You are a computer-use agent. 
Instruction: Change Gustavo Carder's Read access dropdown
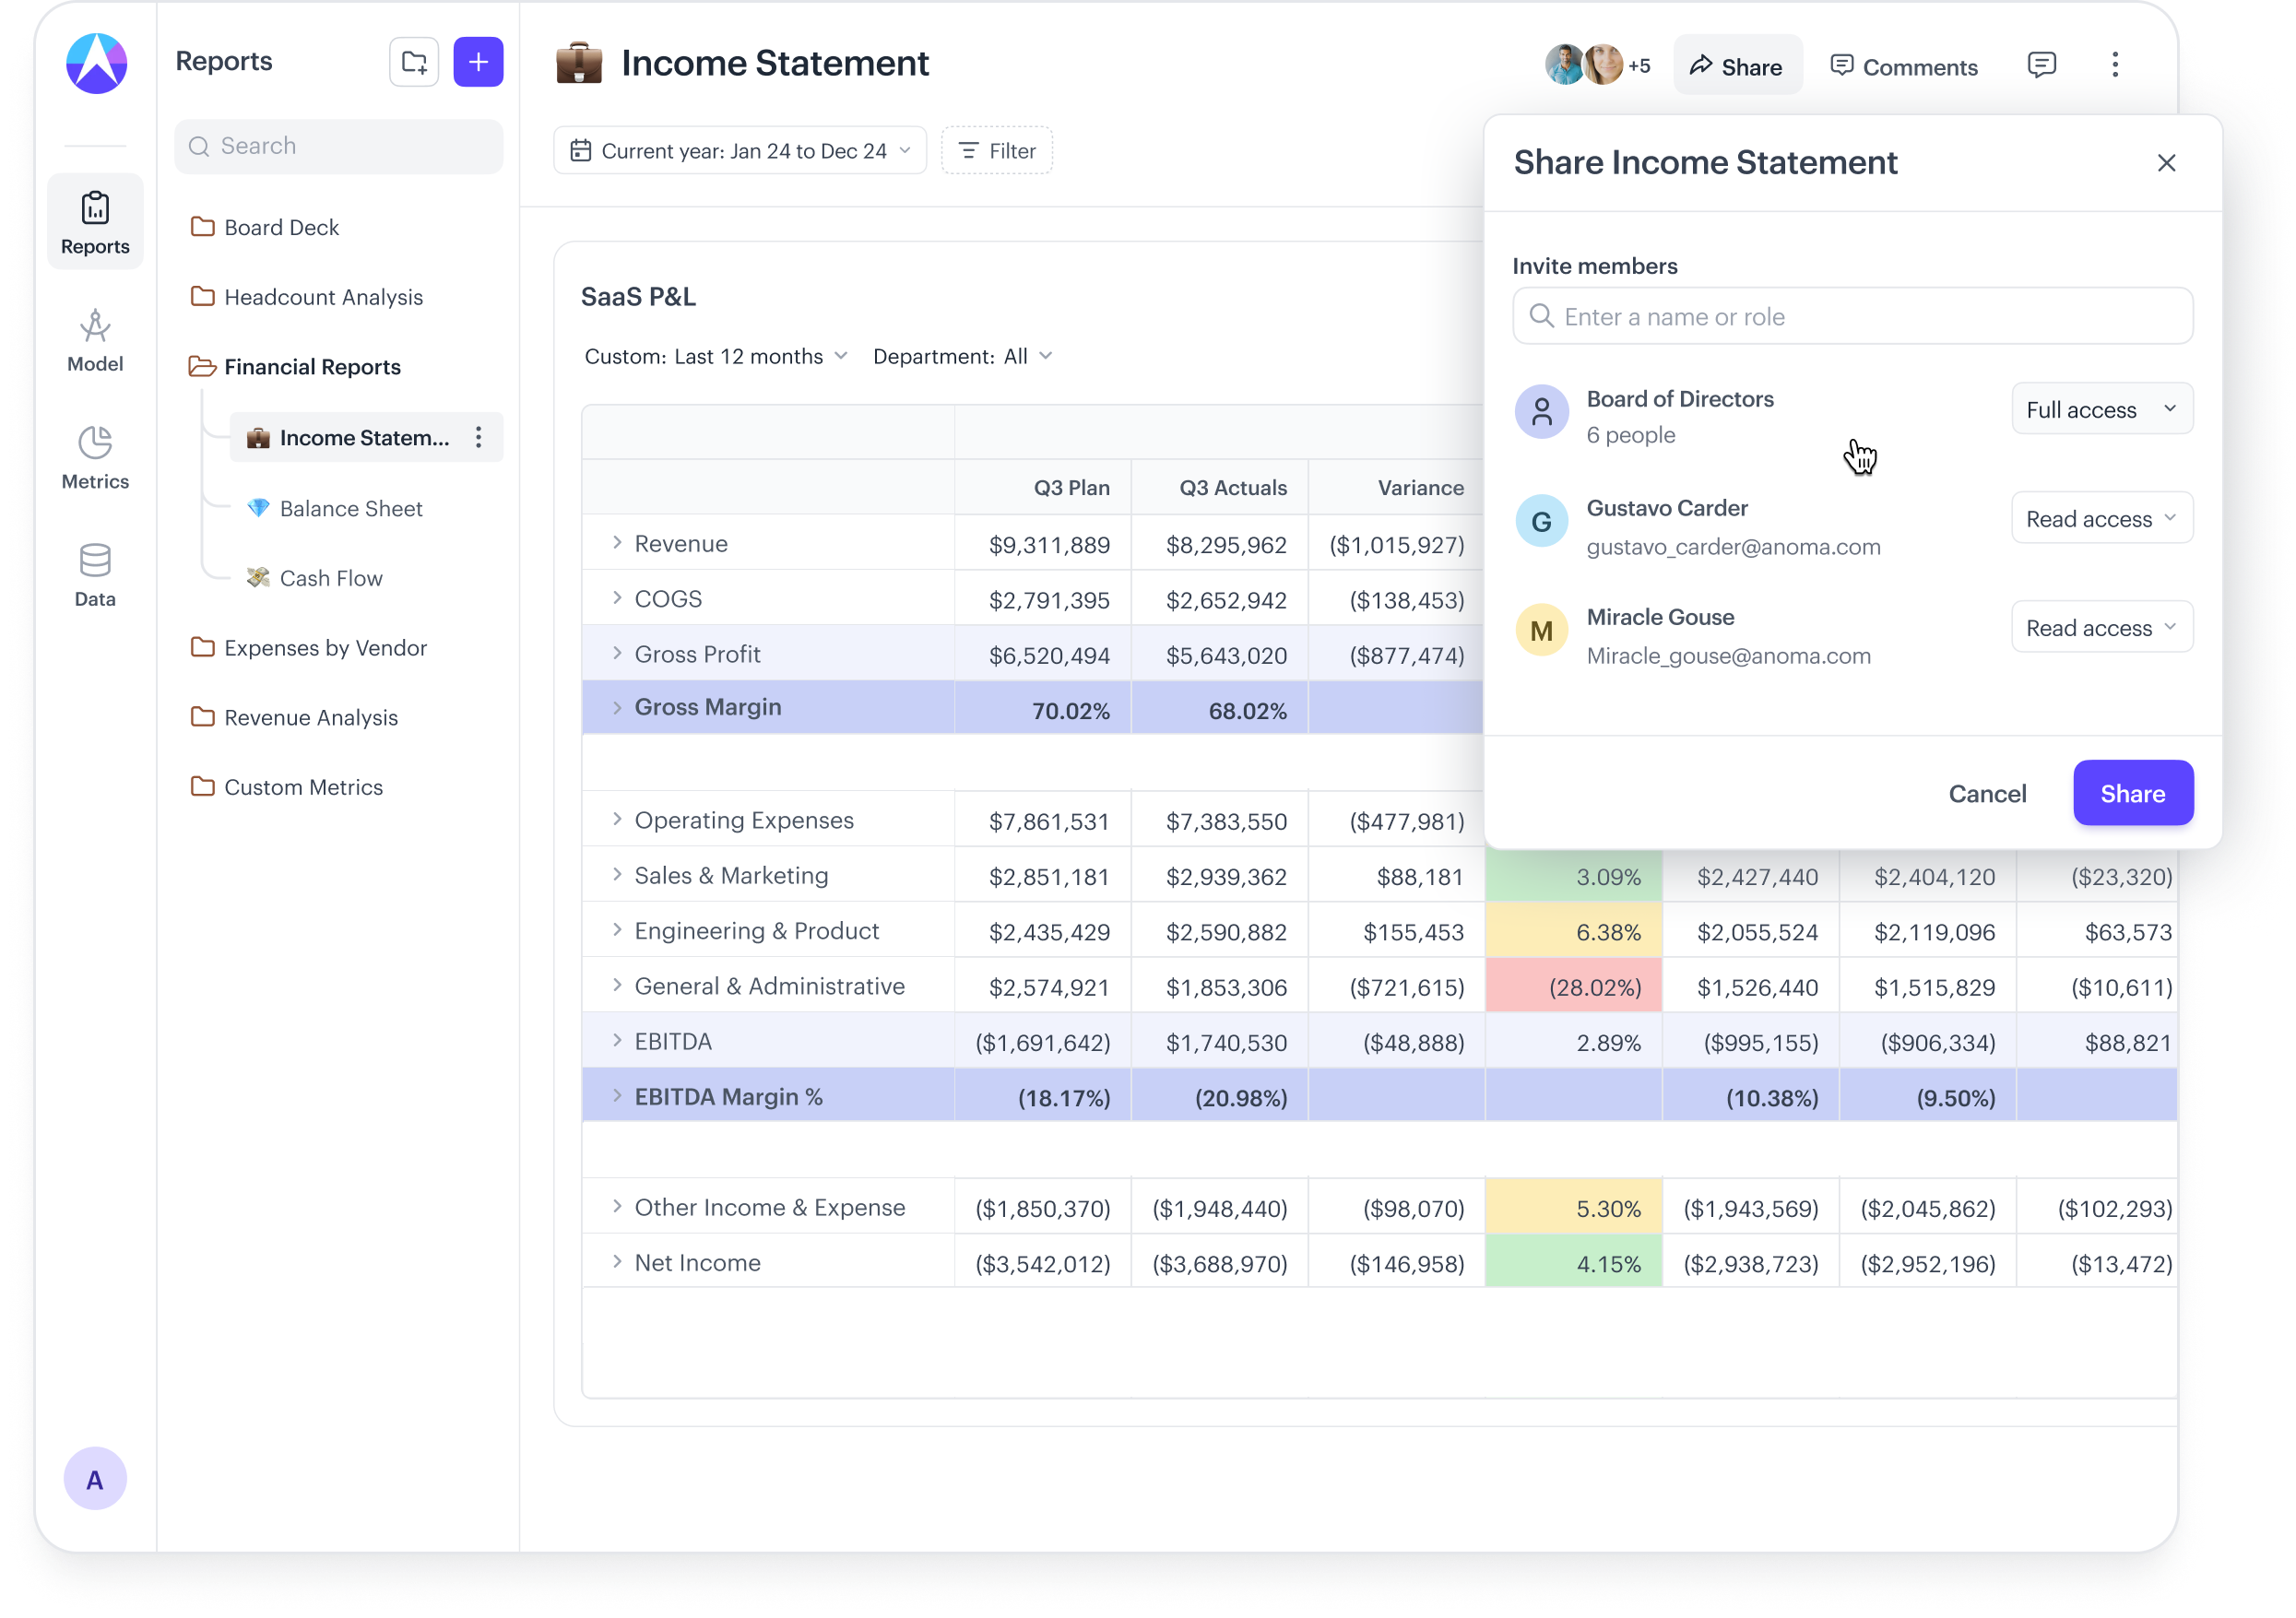2101,519
